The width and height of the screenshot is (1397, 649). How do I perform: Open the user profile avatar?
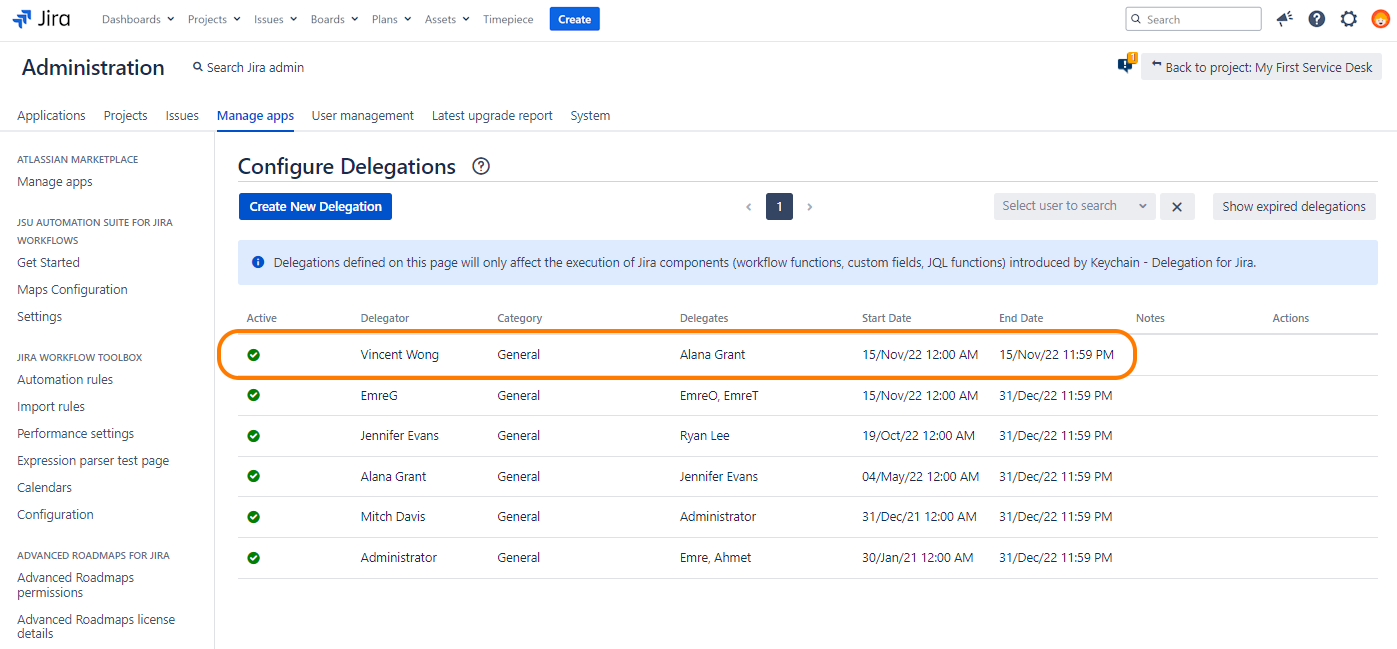coord(1380,19)
